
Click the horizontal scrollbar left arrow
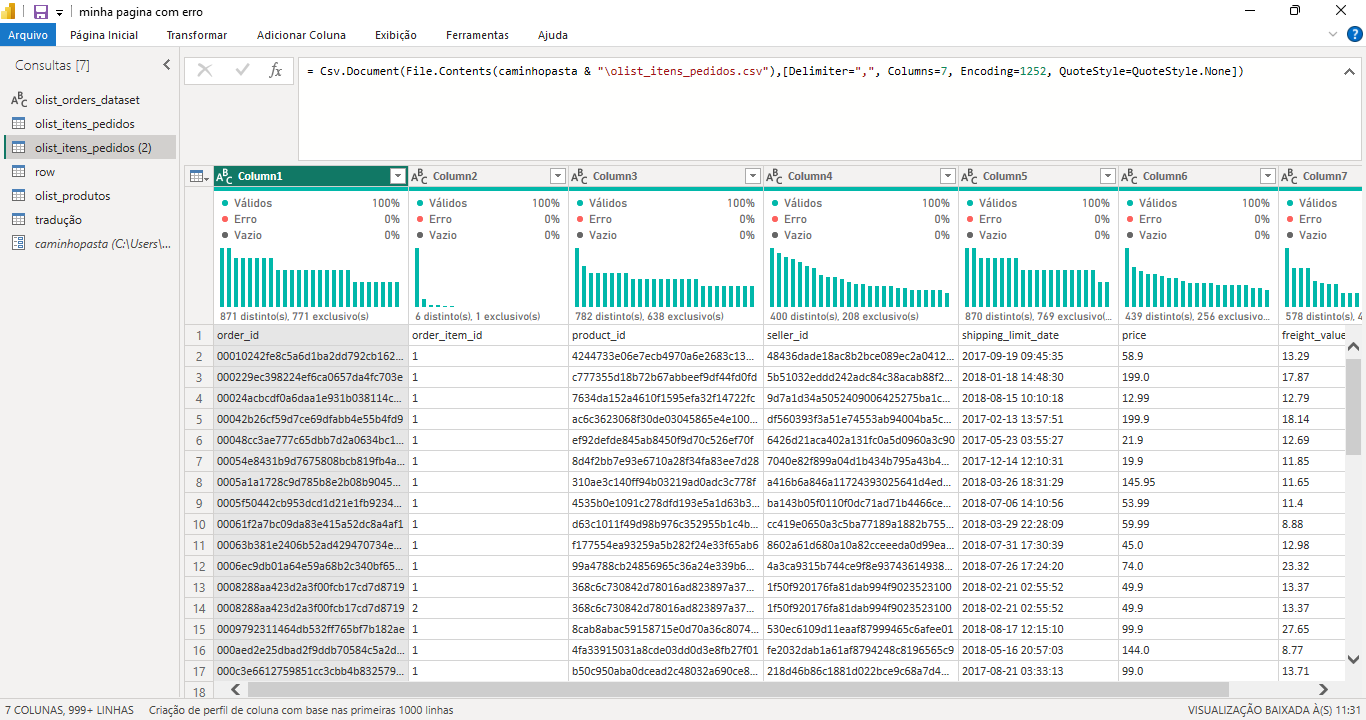237,689
